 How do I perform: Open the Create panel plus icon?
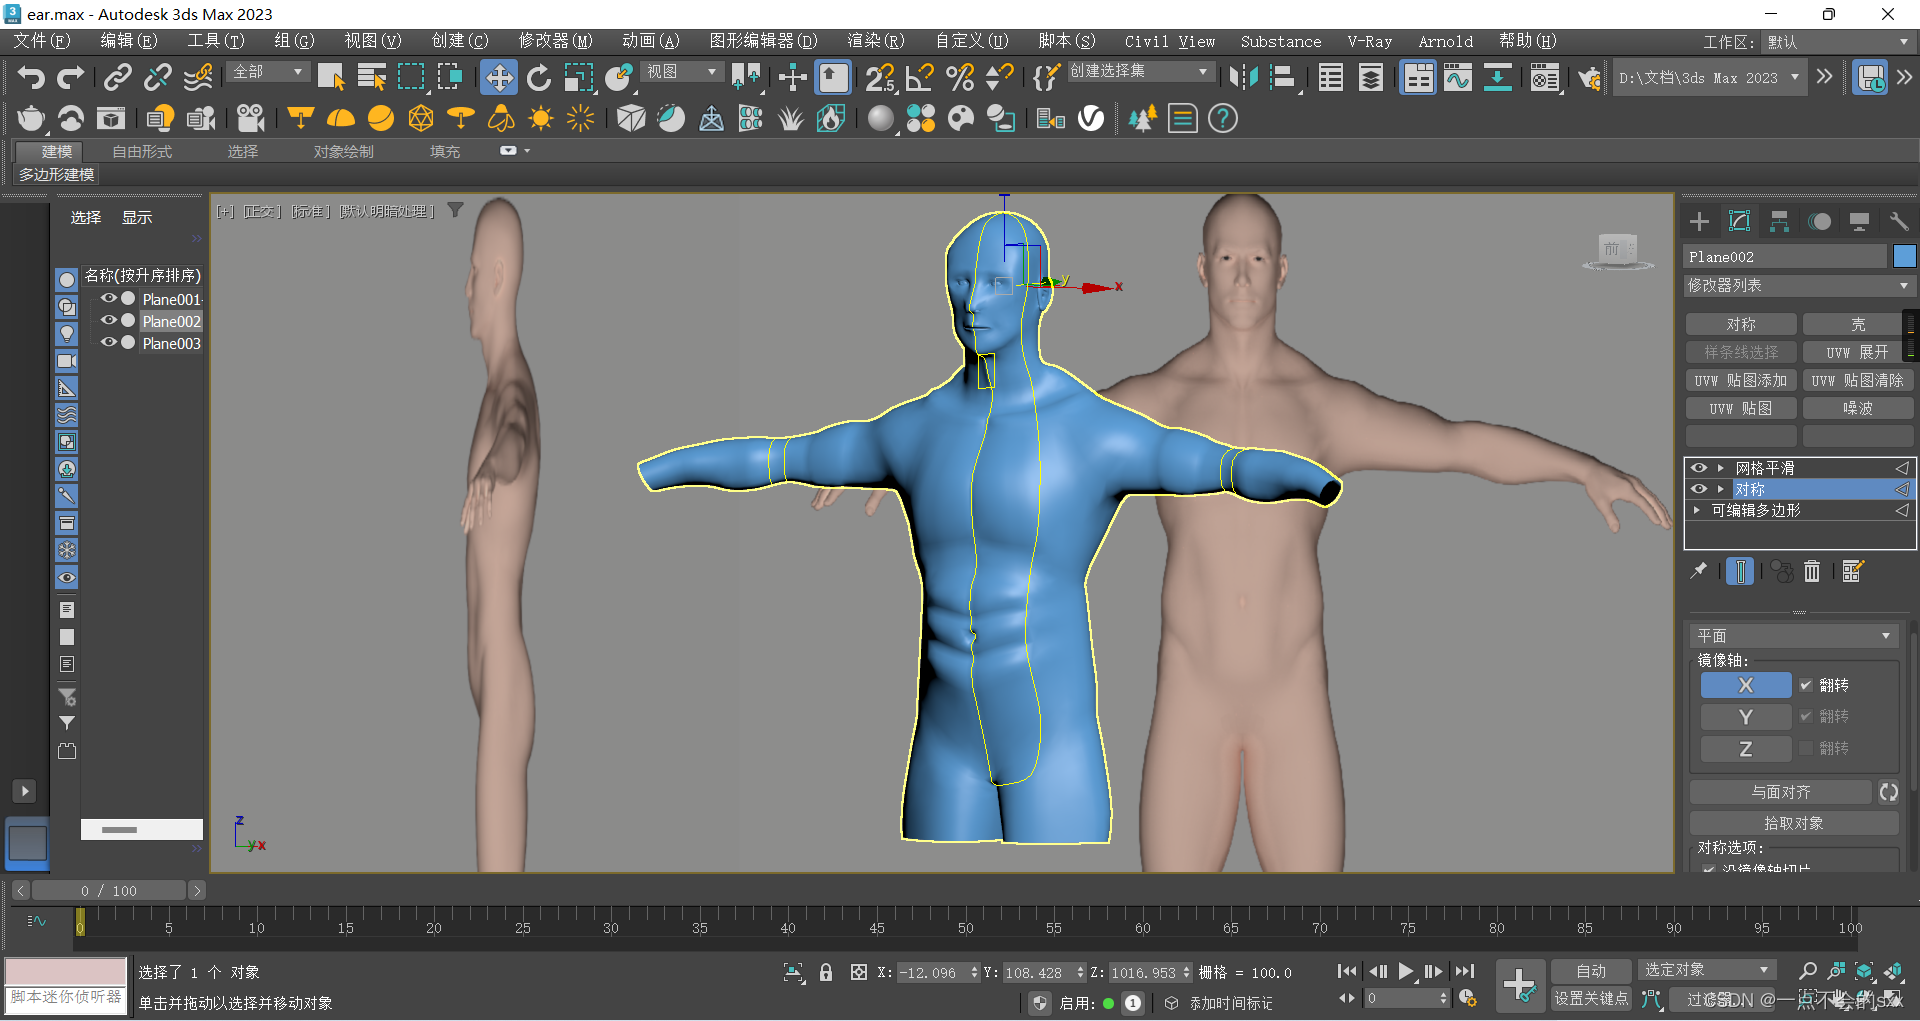(1699, 221)
